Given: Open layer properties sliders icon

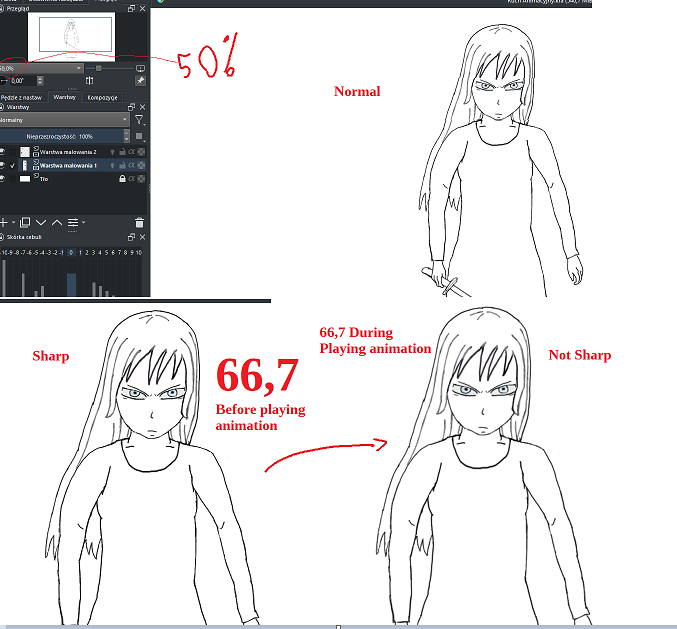Looking at the screenshot, I should click(x=73, y=222).
